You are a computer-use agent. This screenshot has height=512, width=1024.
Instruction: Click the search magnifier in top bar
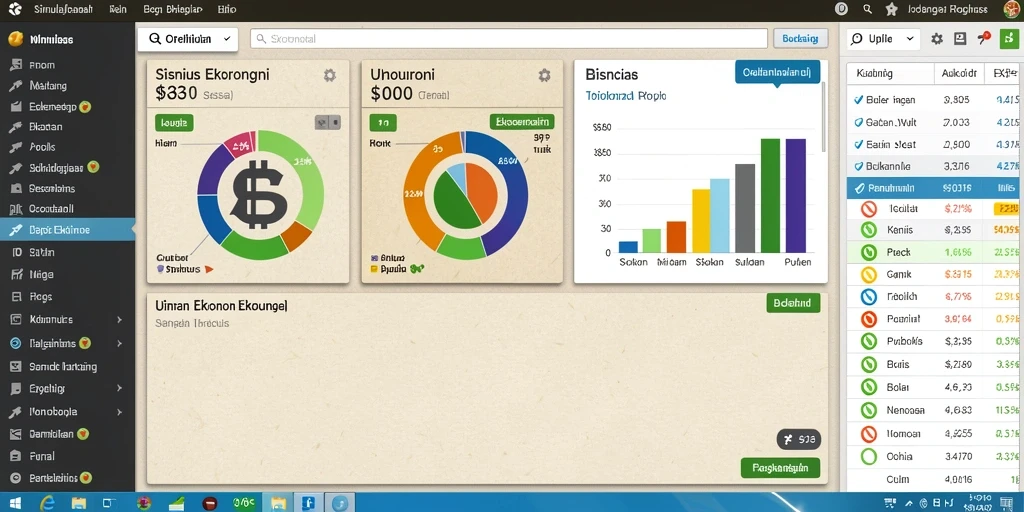click(867, 9)
